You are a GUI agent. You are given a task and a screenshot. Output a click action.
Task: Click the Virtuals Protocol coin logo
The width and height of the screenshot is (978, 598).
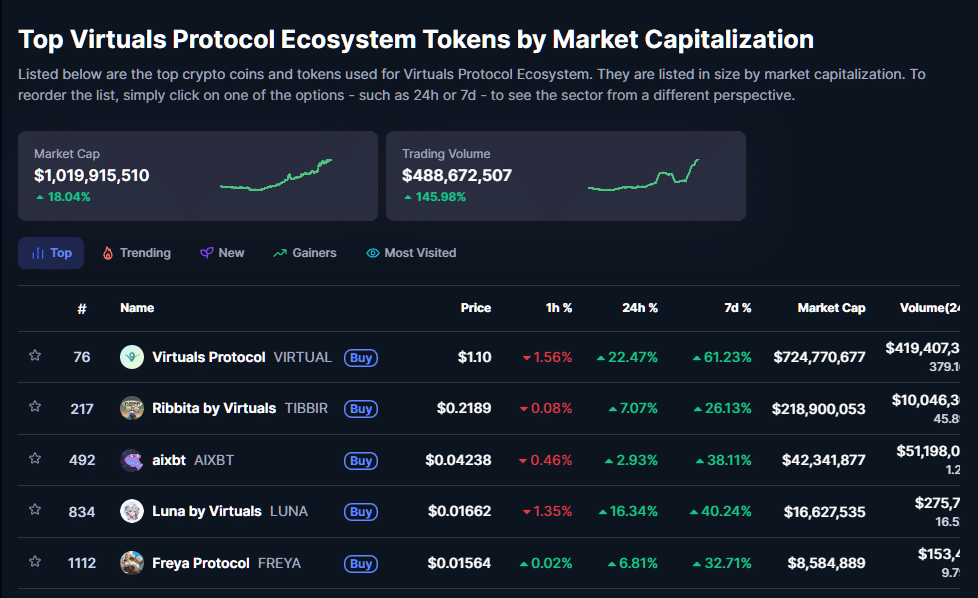(131, 357)
